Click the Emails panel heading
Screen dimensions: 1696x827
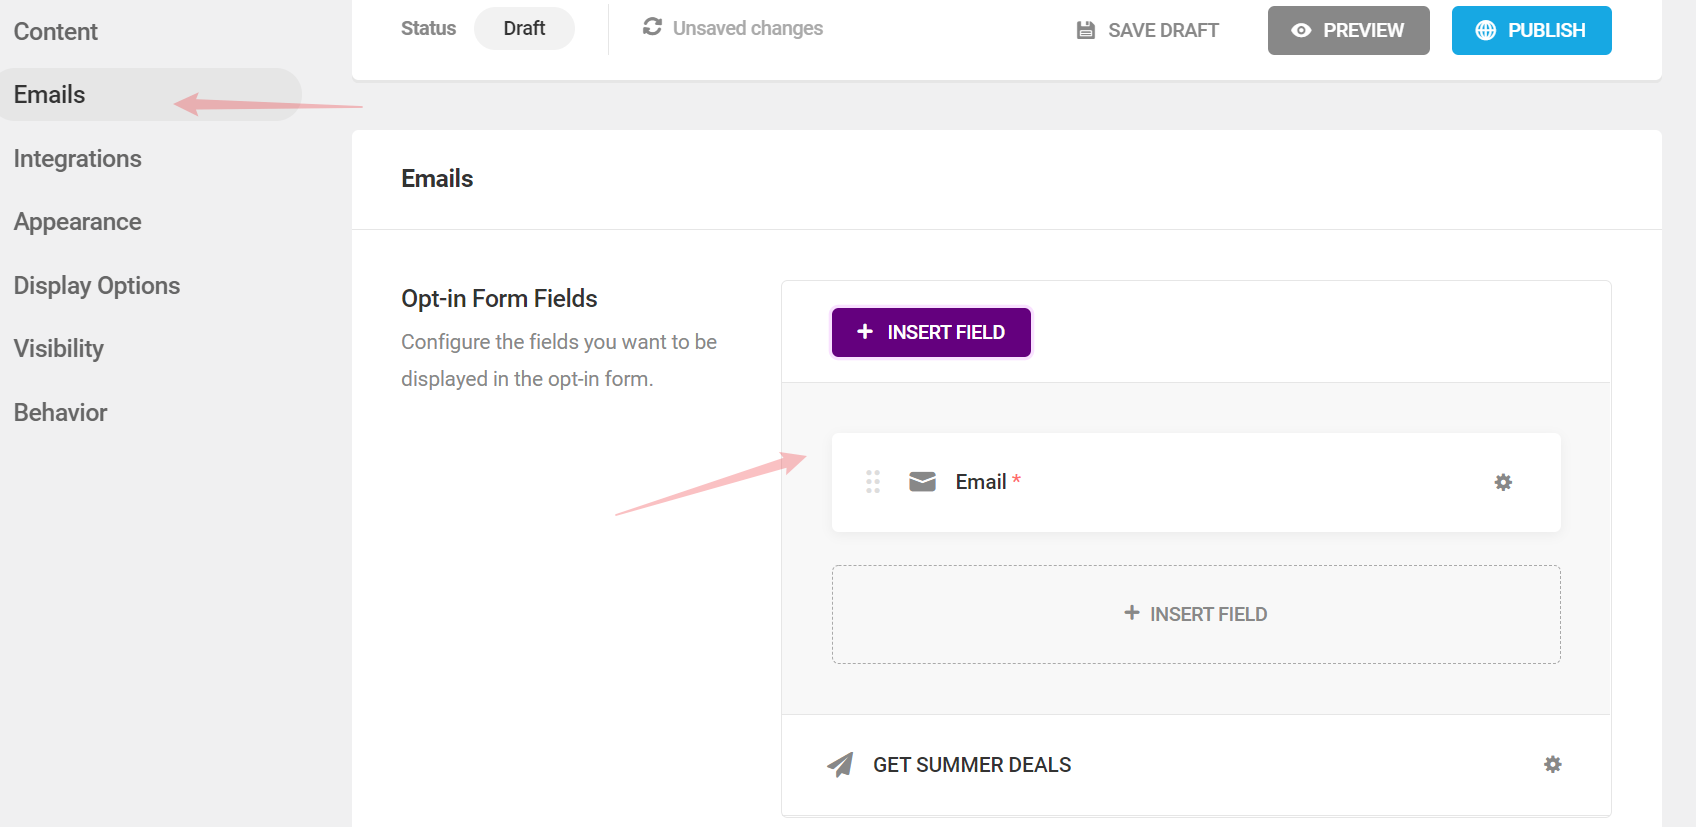click(437, 179)
